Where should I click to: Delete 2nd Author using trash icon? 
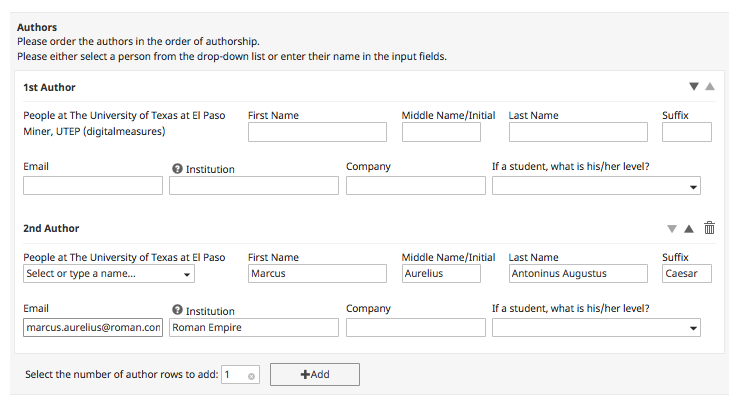pos(709,228)
